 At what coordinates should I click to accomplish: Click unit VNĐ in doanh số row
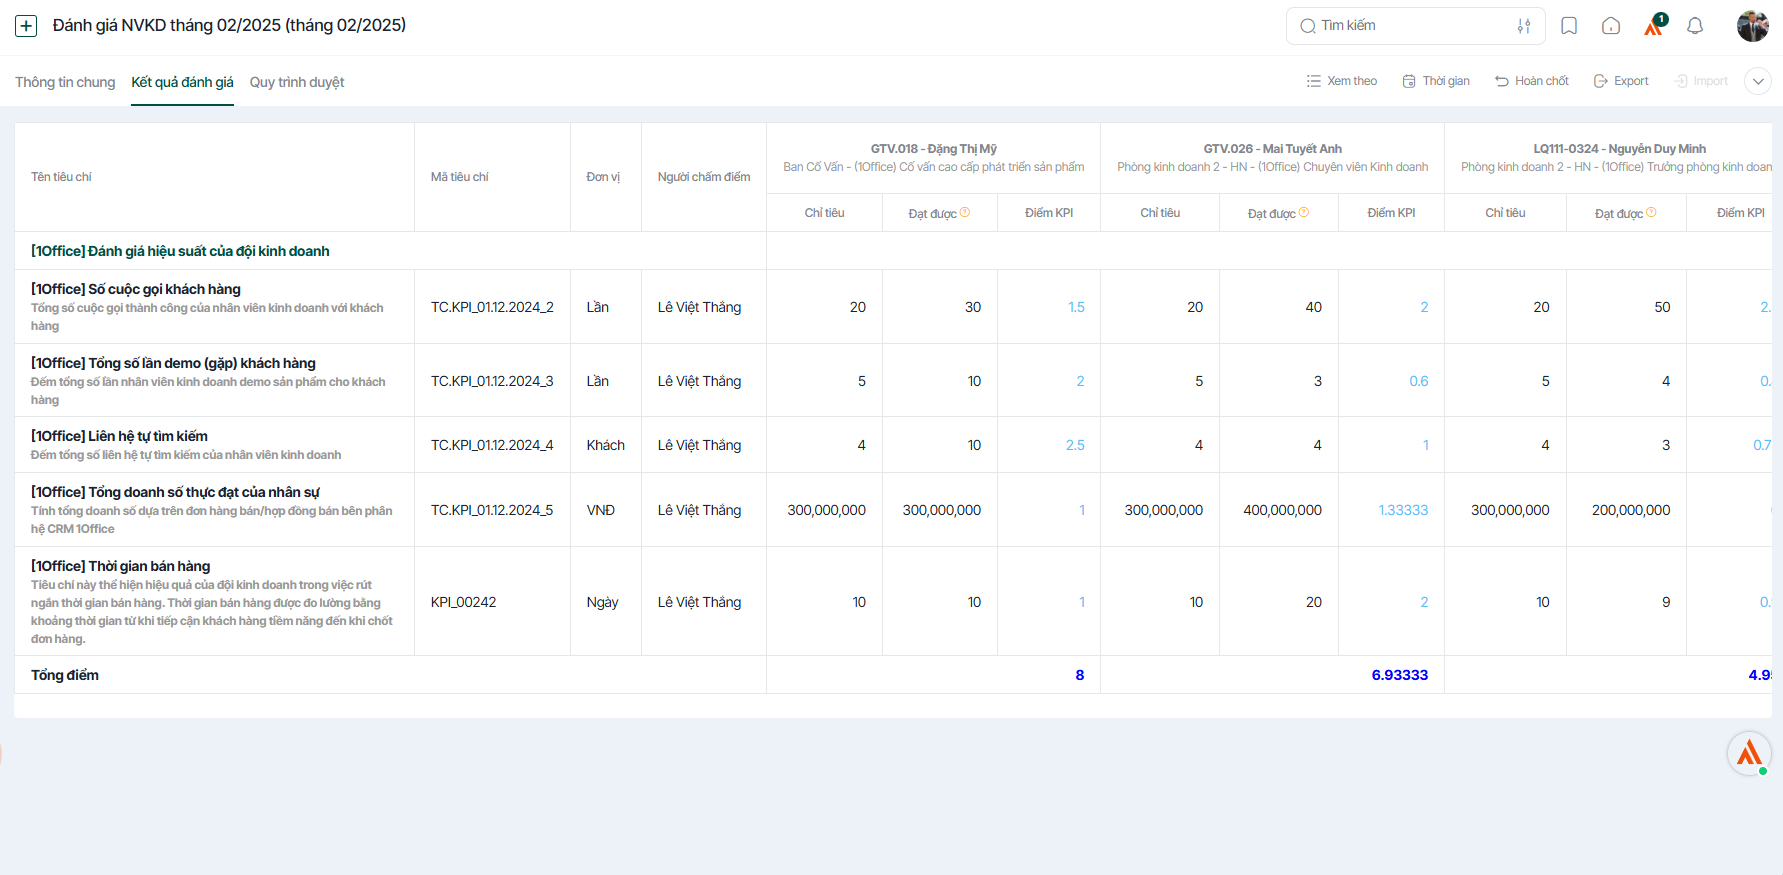click(x=601, y=510)
